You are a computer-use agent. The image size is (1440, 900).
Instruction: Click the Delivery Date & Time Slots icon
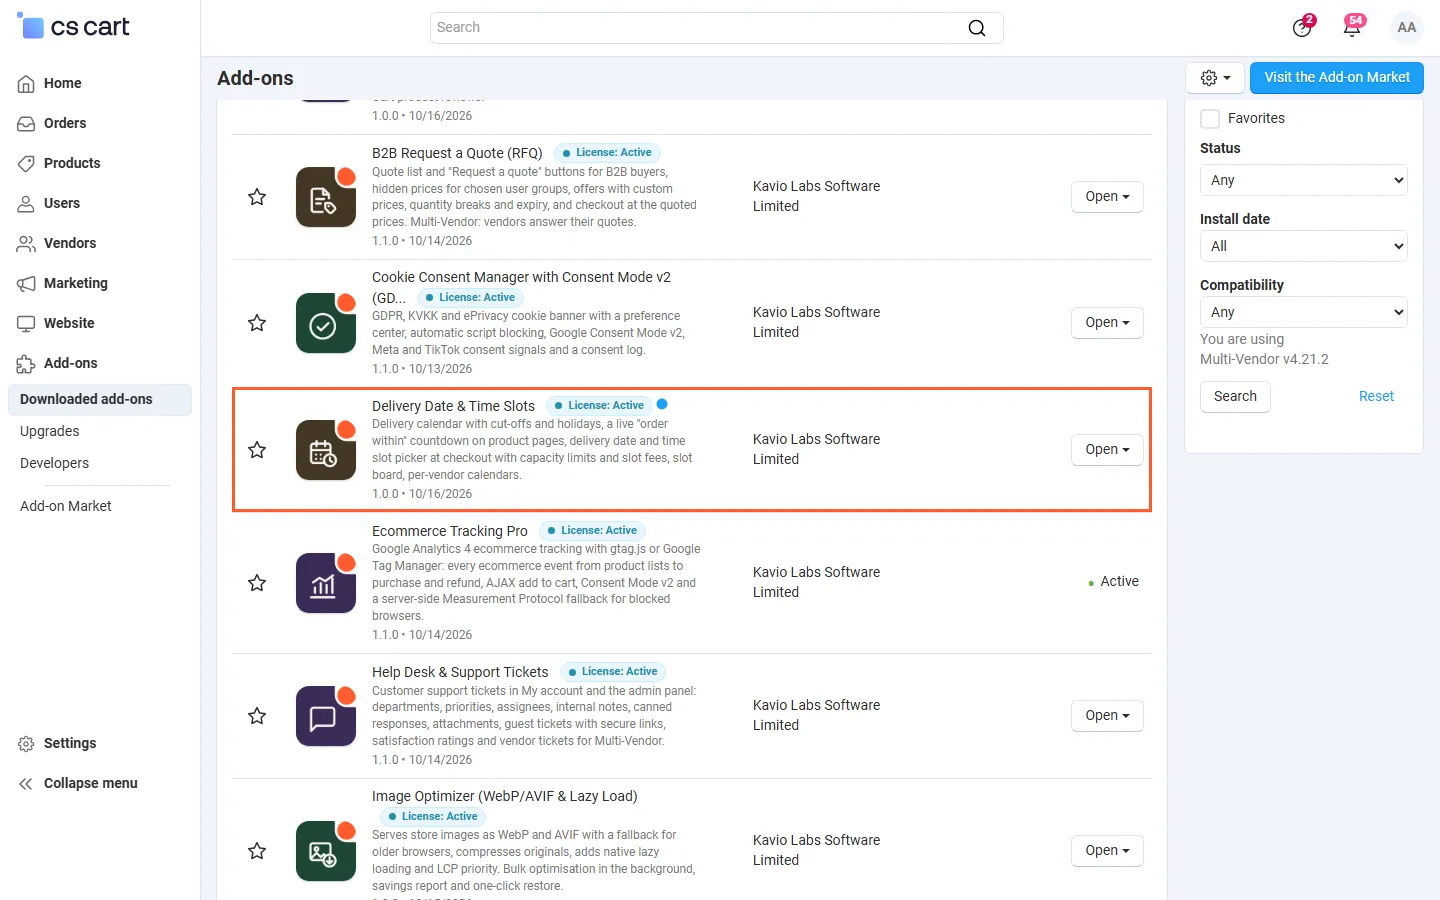click(326, 450)
